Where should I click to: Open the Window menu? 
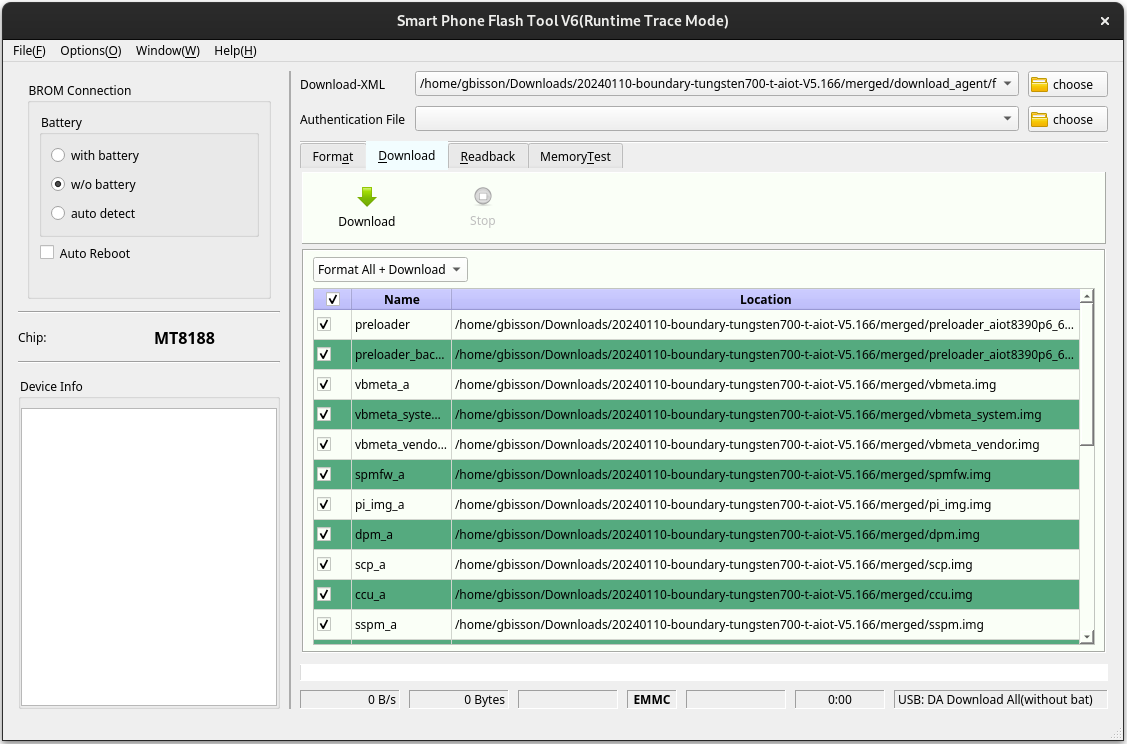pos(167,50)
